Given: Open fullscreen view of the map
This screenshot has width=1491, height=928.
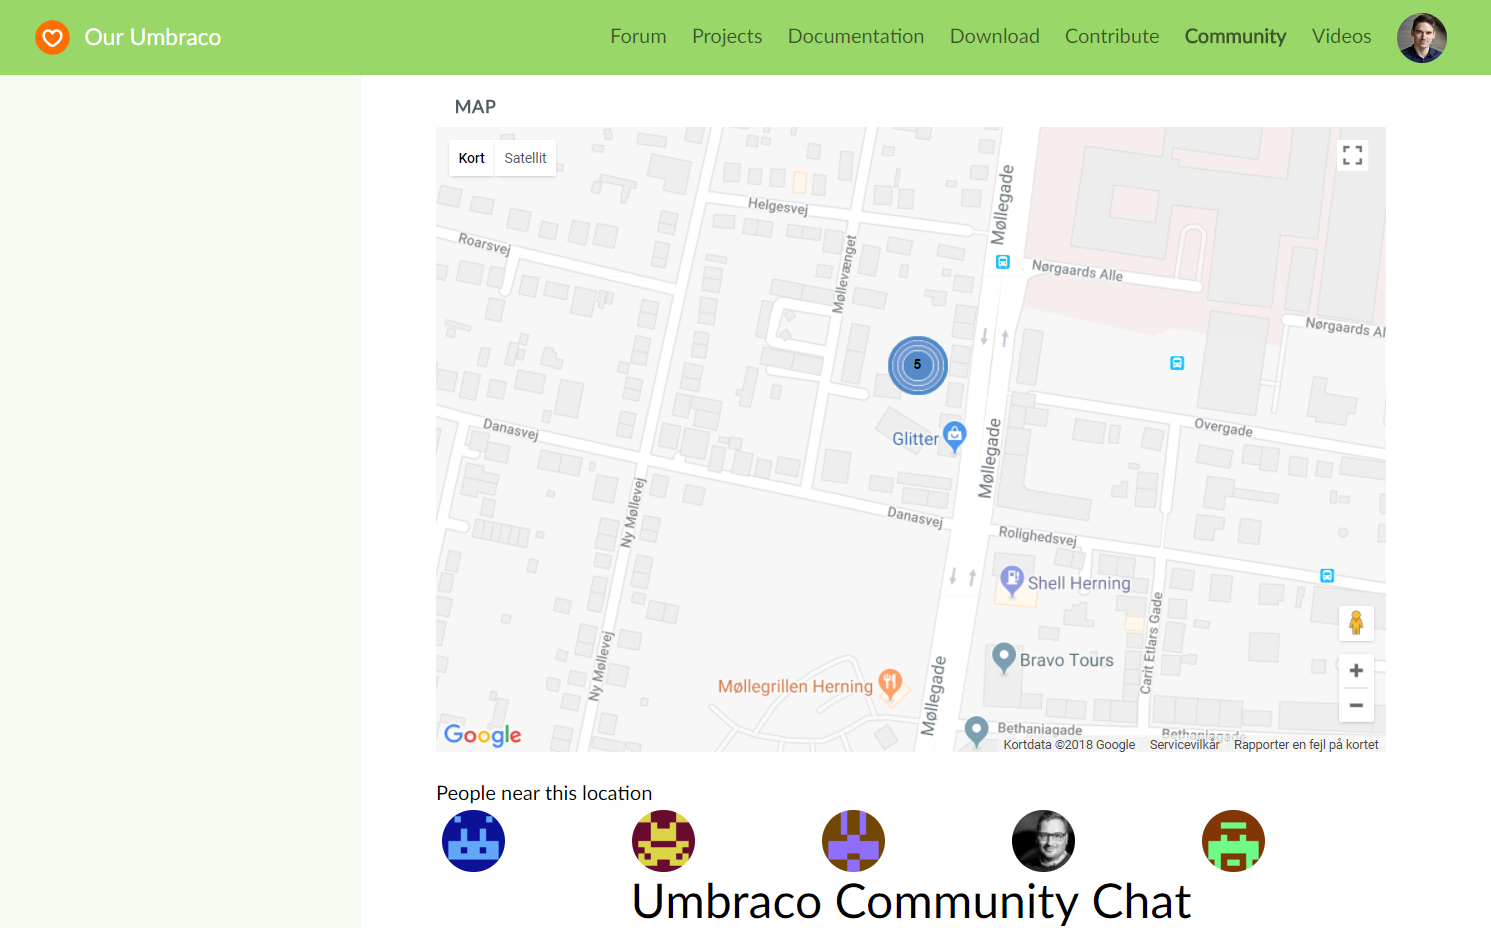Looking at the screenshot, I should tap(1352, 155).
